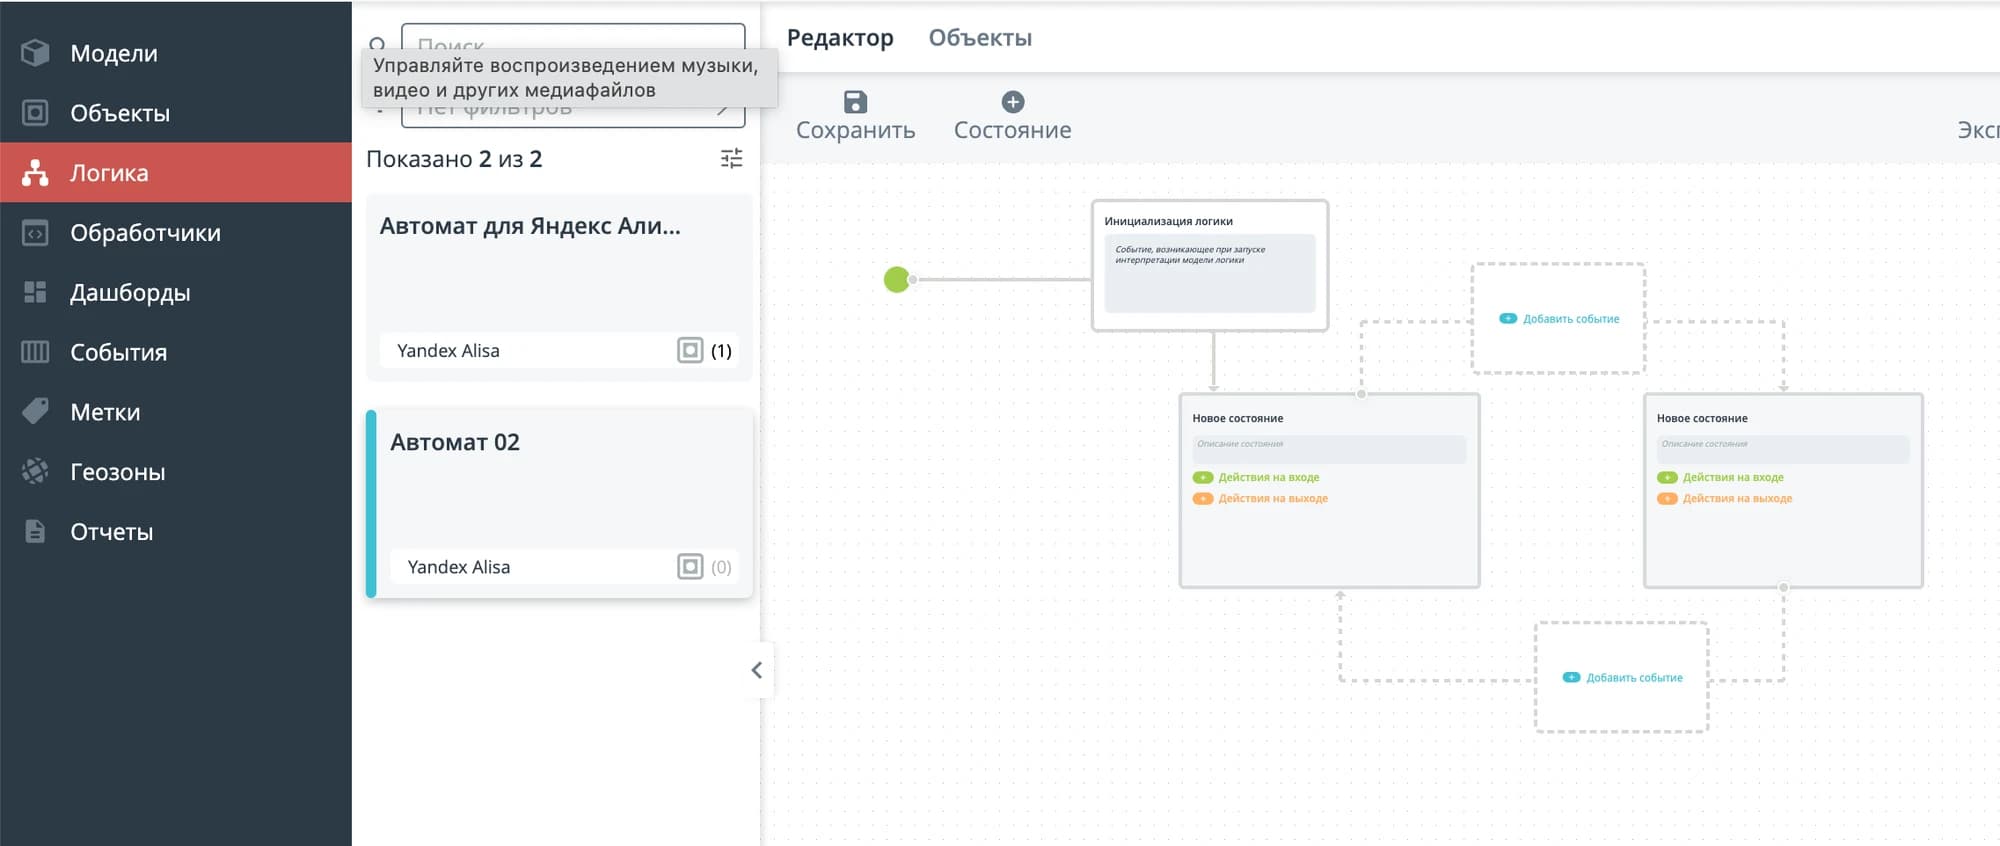This screenshot has width=2000, height=846.
Task: Open Геозоны in the sidebar
Action: click(x=117, y=472)
